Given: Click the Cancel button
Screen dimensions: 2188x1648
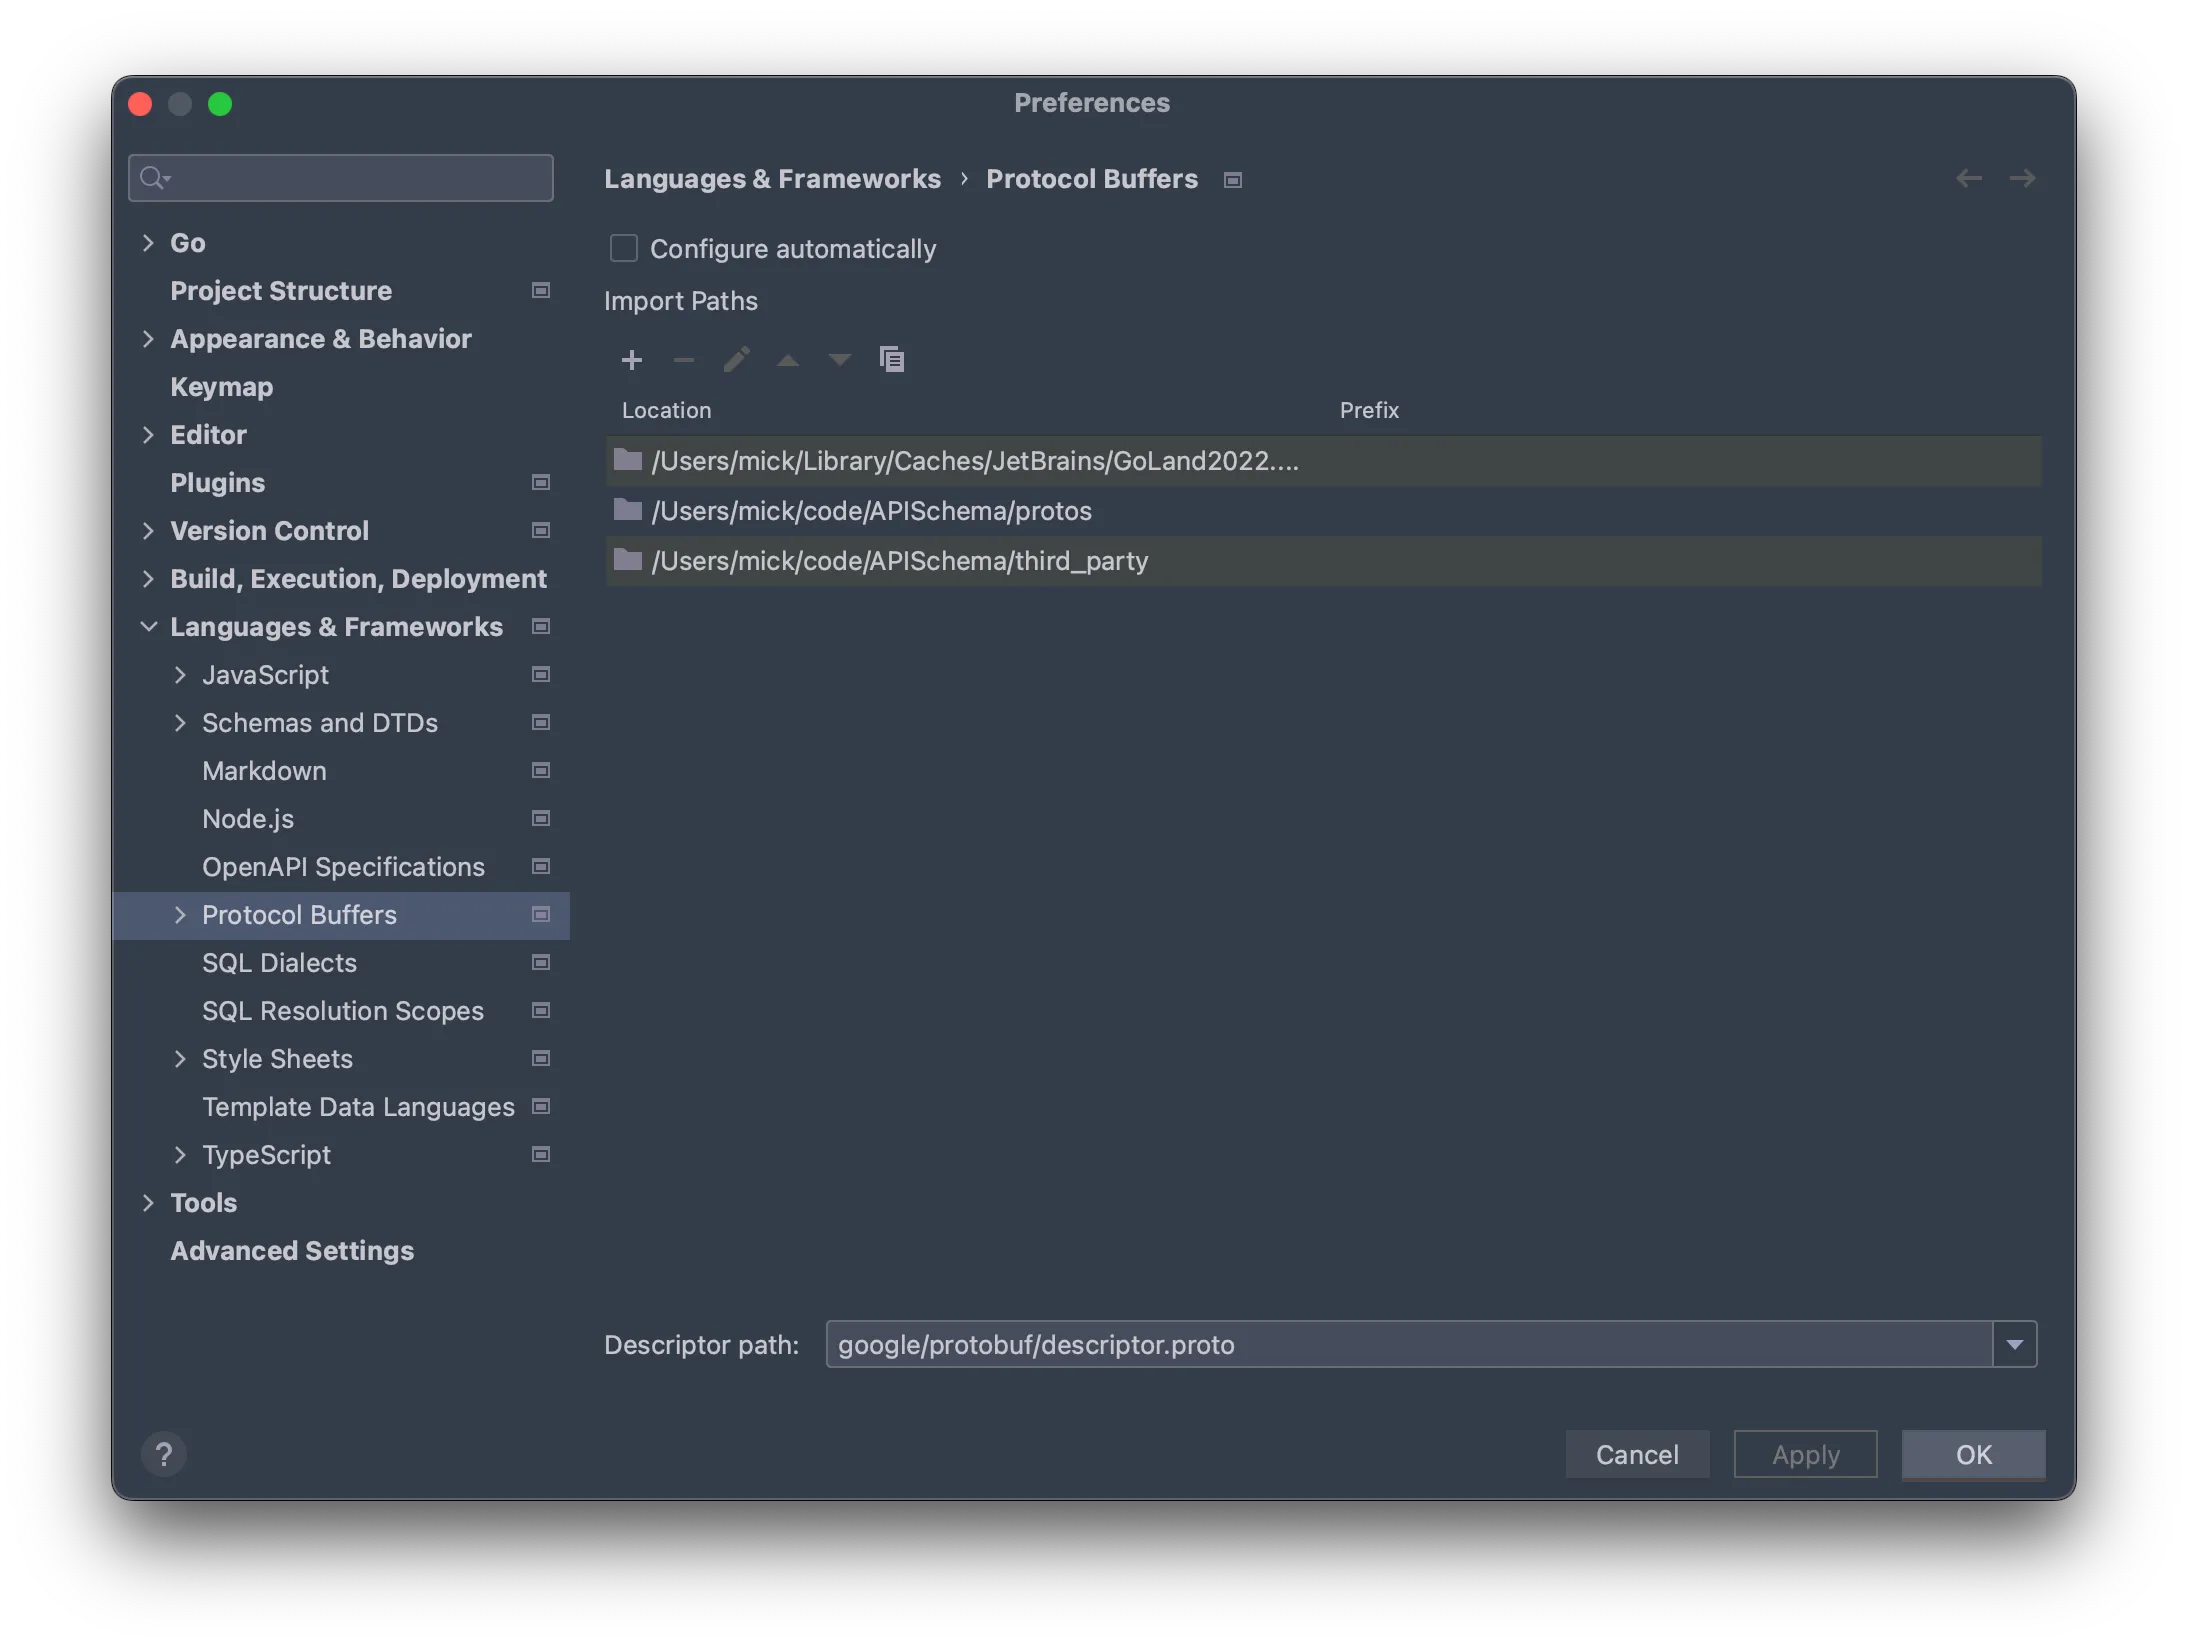Looking at the screenshot, I should (x=1637, y=1454).
